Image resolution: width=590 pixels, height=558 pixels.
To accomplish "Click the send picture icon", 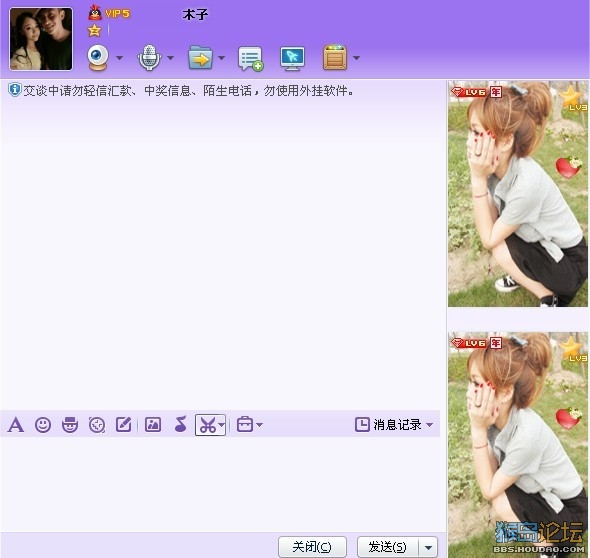I will [153, 424].
